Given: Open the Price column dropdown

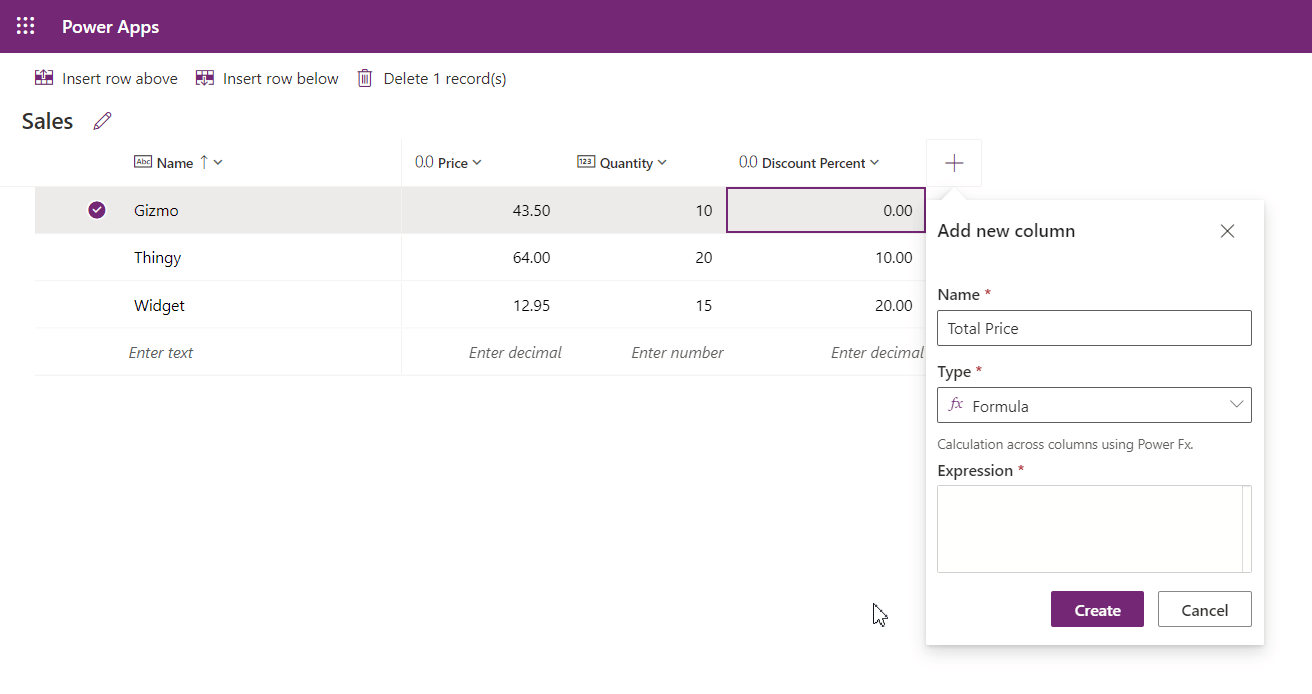Looking at the screenshot, I should pyautogui.click(x=477, y=163).
